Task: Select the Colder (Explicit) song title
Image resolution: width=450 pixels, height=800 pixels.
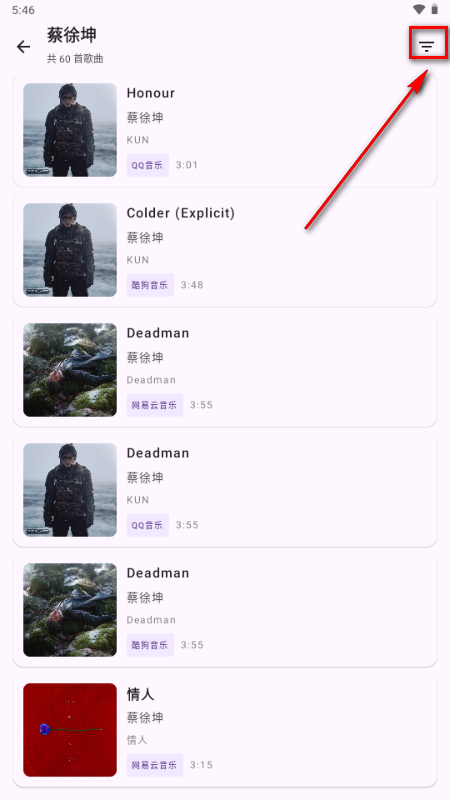Action: point(181,213)
